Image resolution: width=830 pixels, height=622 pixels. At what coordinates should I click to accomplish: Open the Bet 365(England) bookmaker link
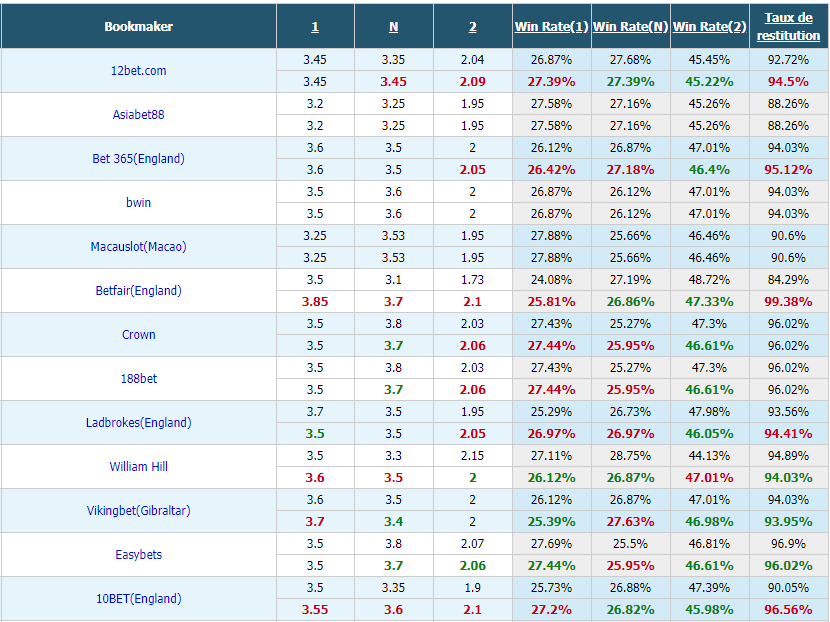[x=139, y=158]
